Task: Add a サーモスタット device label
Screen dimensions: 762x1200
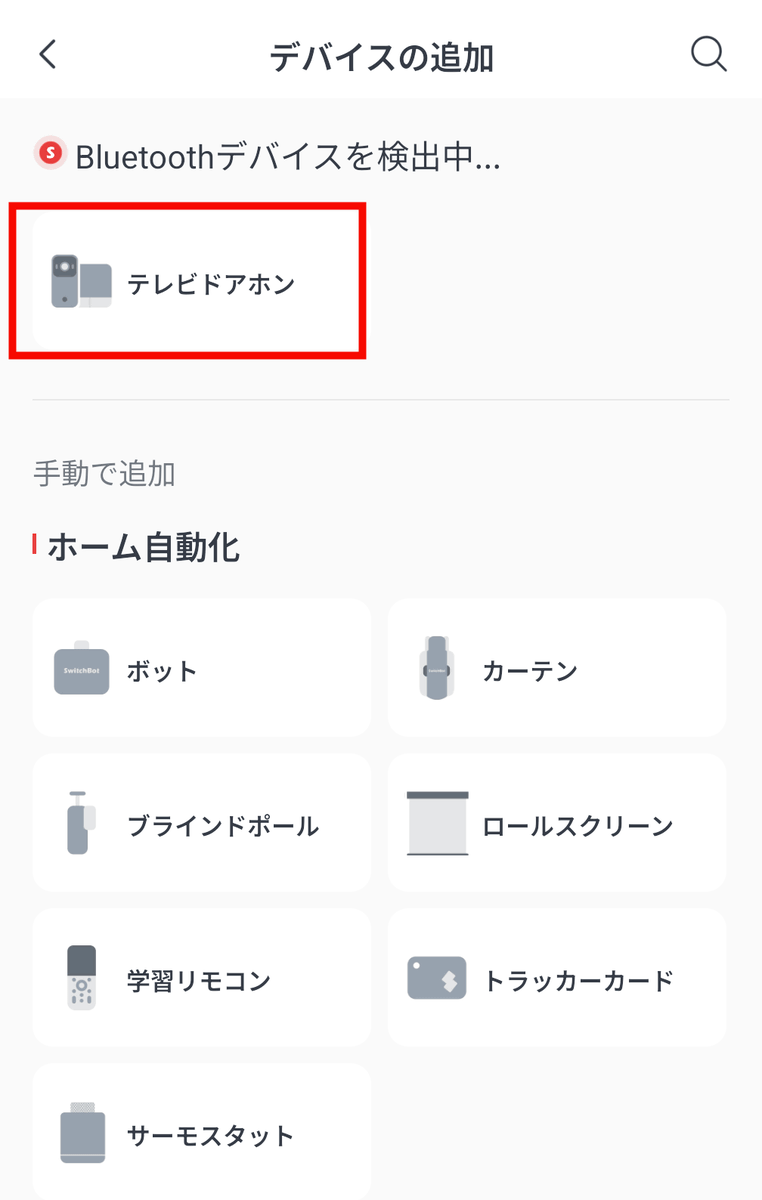Action: (211, 1136)
